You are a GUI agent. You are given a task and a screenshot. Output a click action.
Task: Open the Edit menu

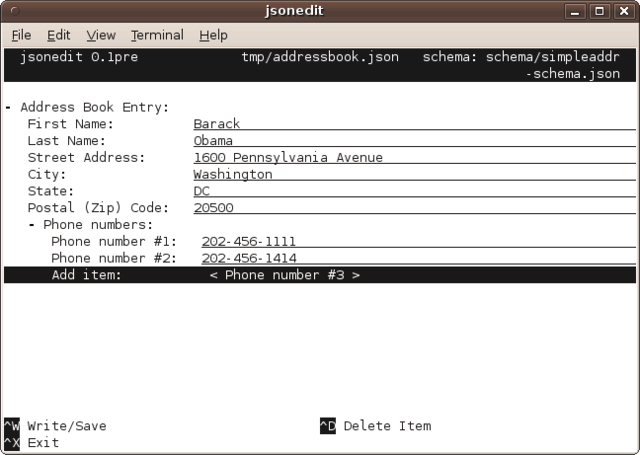58,35
